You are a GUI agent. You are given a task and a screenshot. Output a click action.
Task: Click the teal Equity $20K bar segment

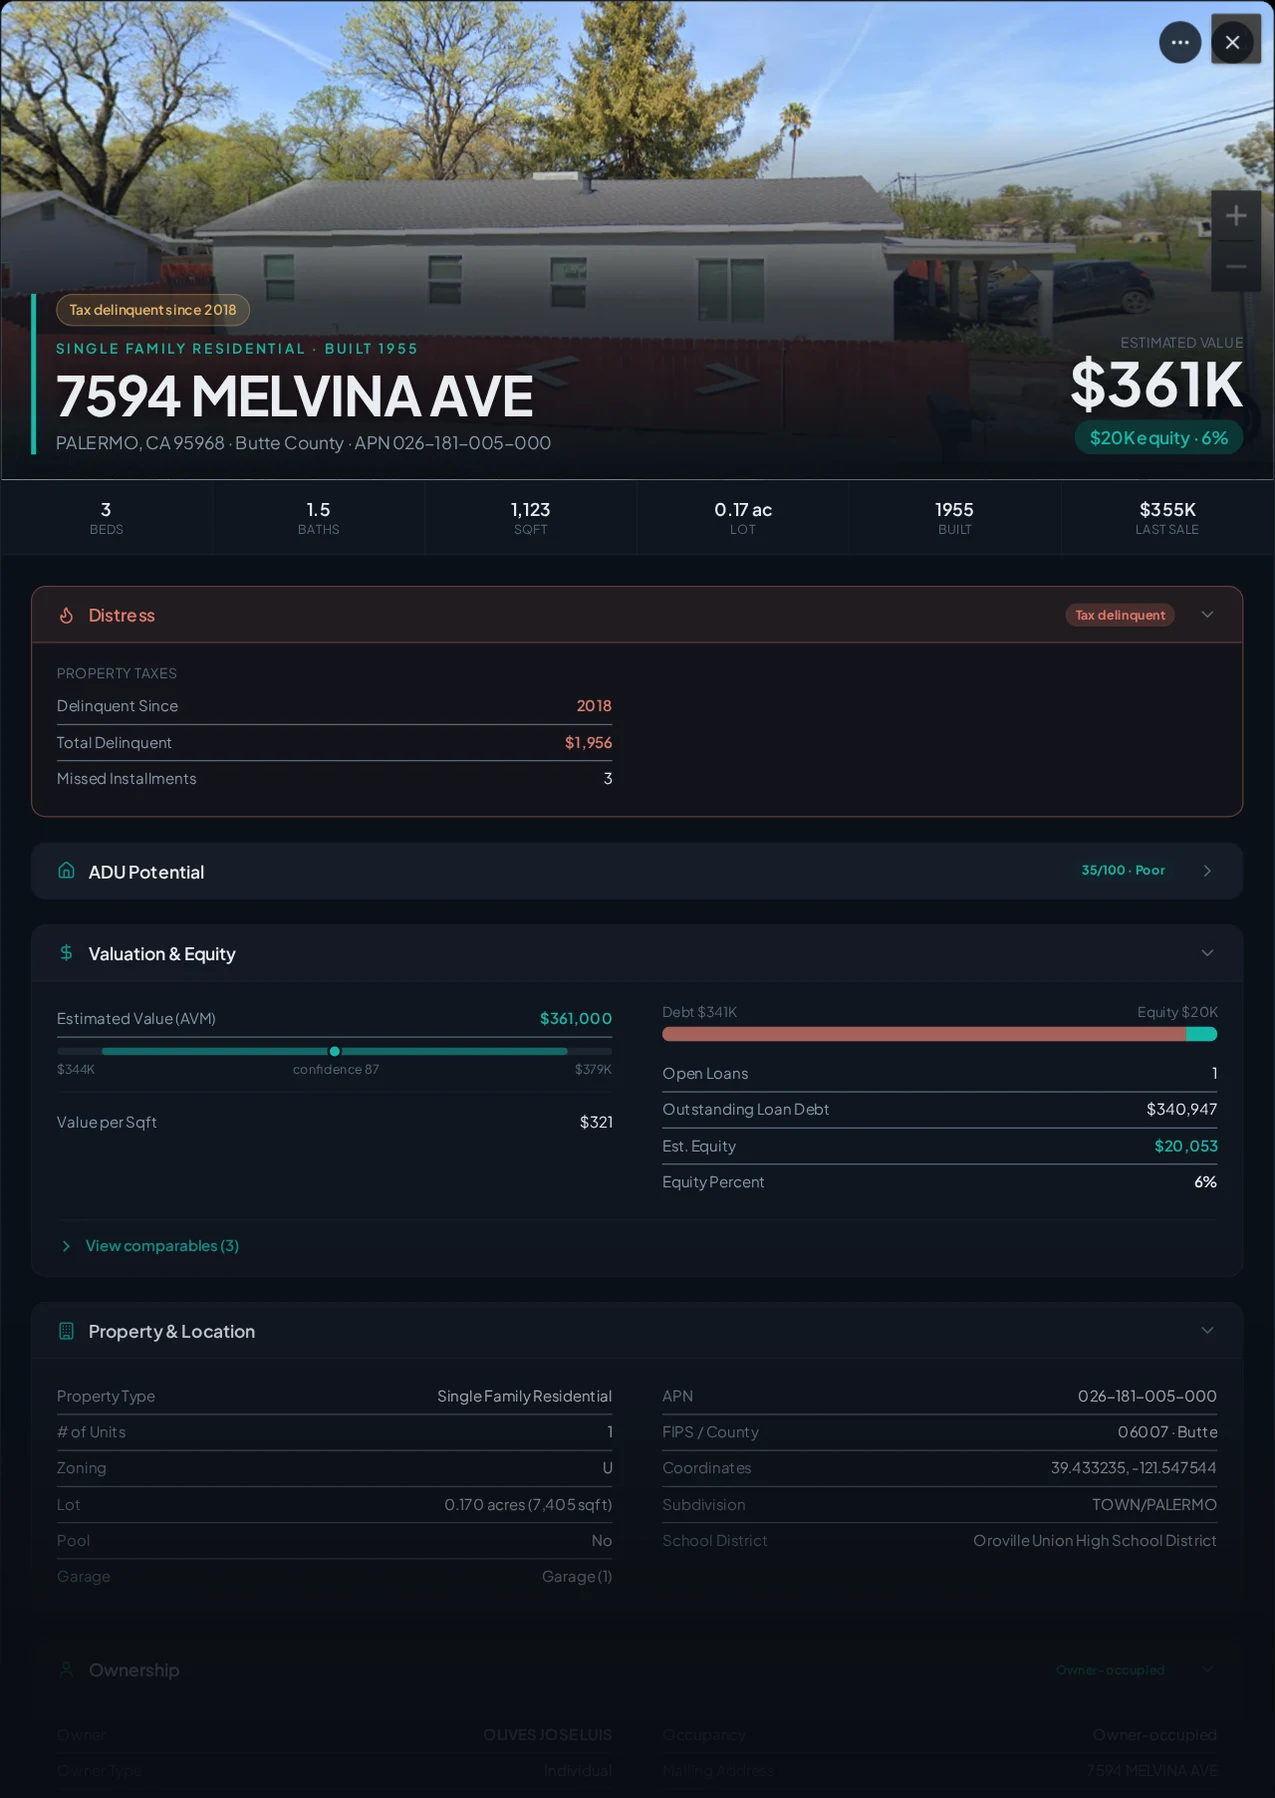[1202, 1034]
